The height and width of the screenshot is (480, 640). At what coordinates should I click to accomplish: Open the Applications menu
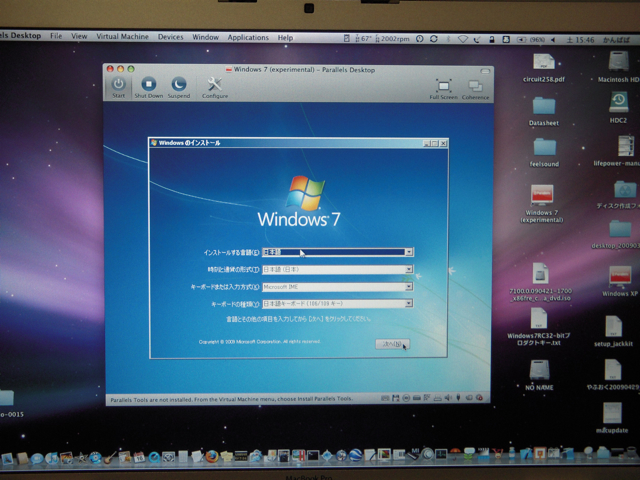248,38
